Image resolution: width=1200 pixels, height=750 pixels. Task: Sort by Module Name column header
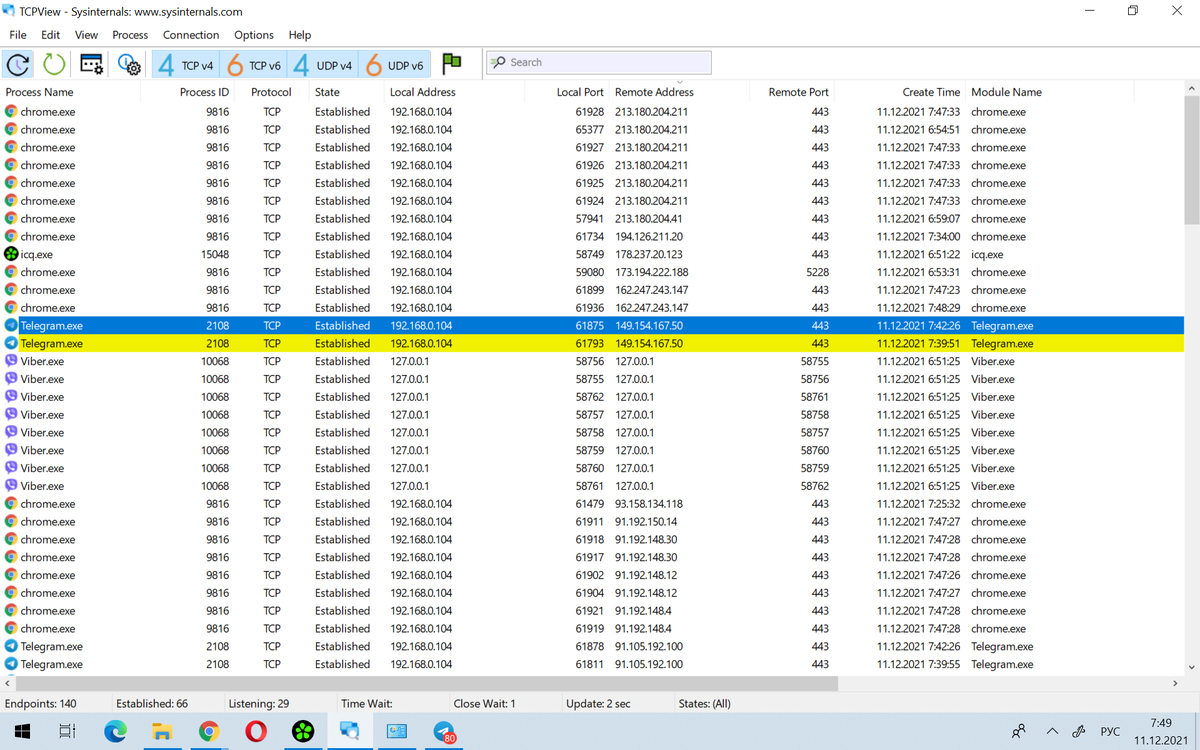click(1006, 92)
